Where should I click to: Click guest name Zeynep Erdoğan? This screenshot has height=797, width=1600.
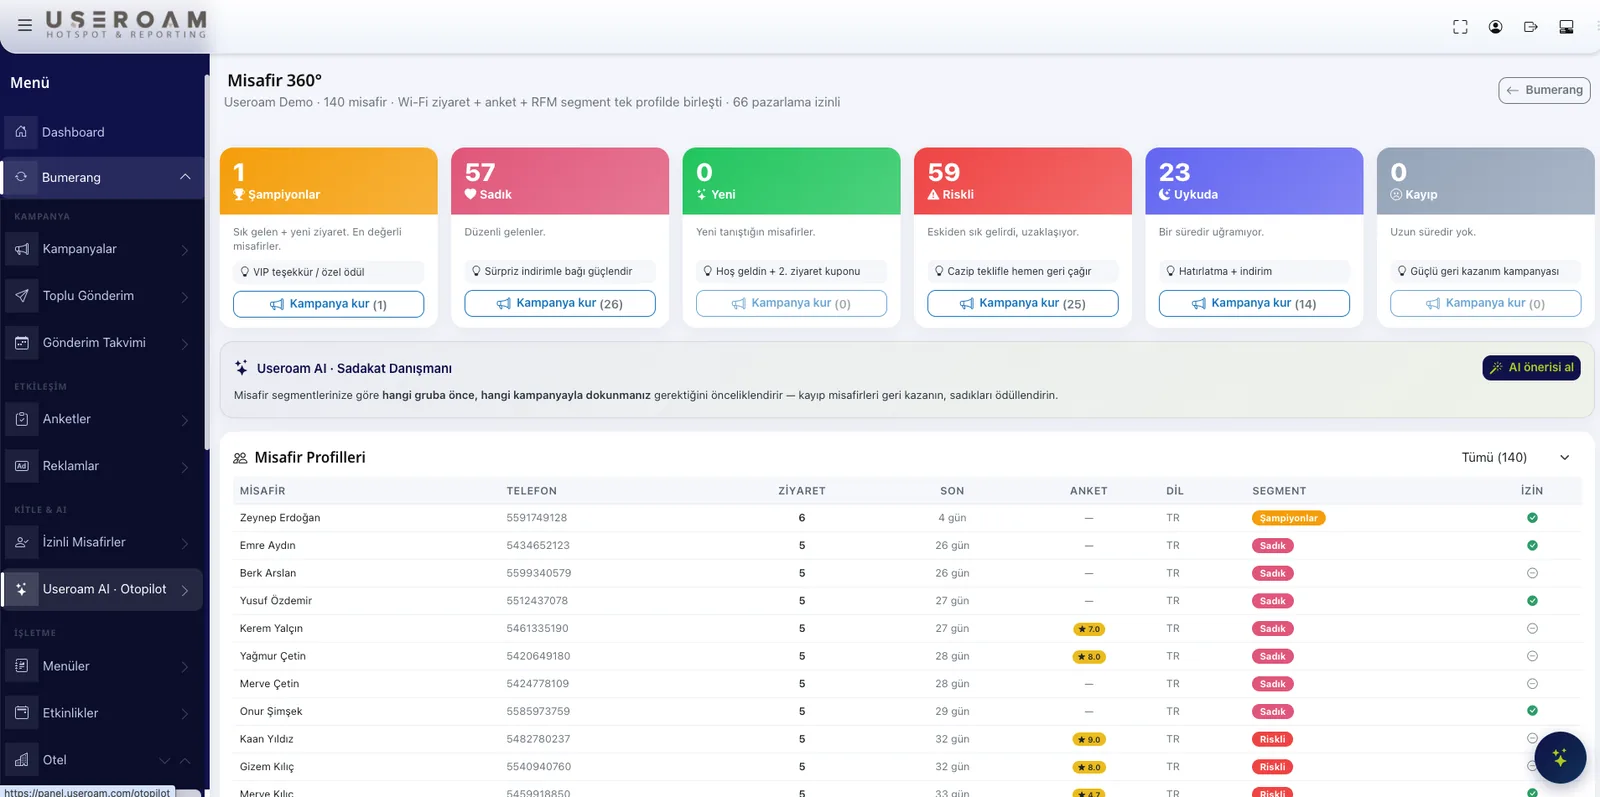tap(280, 518)
